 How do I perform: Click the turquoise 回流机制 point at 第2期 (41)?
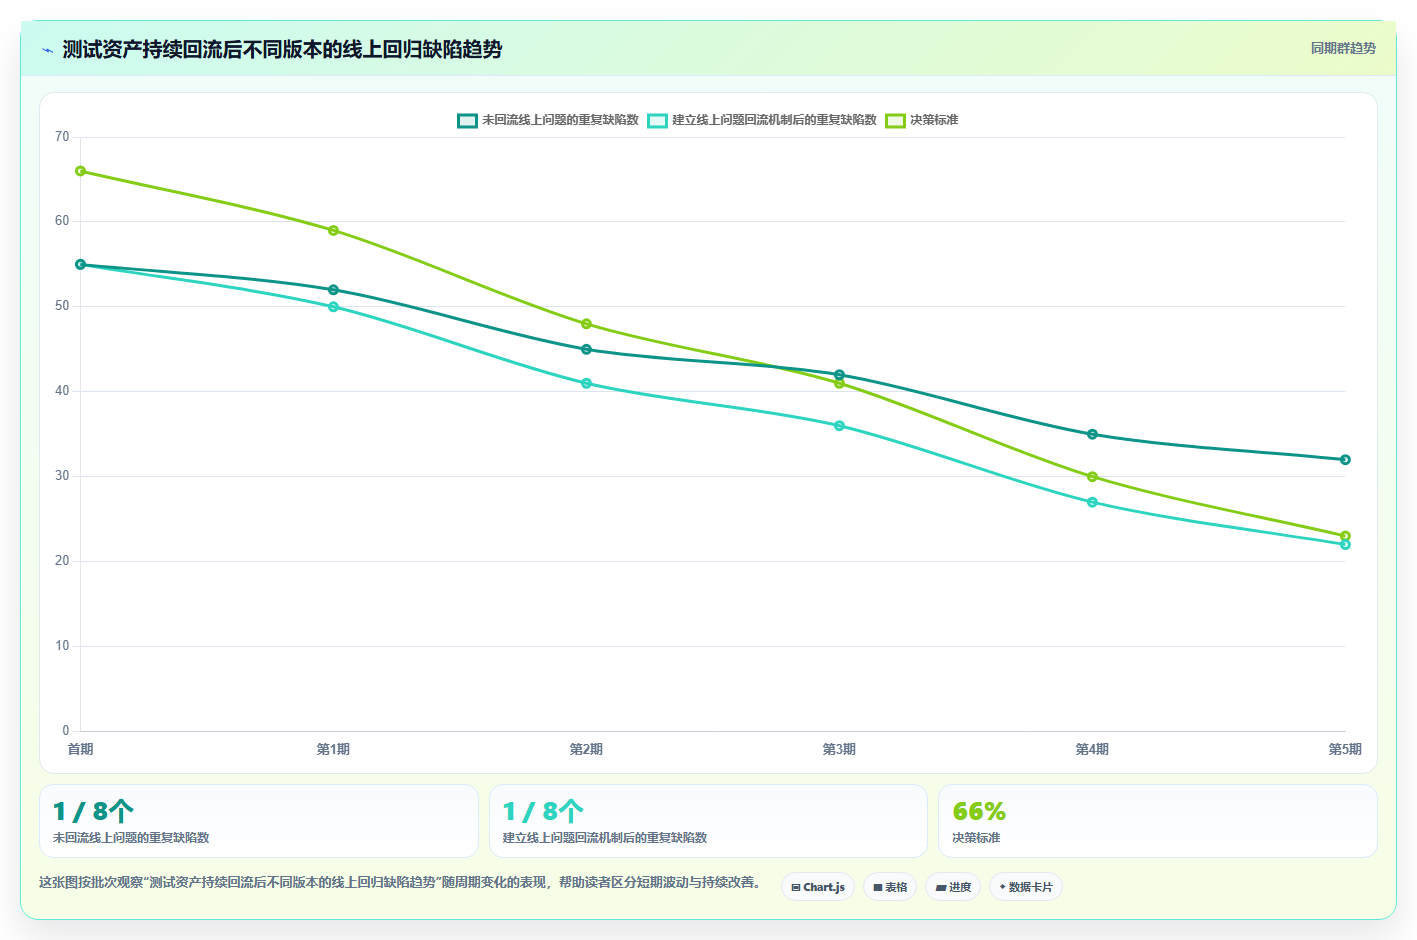point(587,383)
